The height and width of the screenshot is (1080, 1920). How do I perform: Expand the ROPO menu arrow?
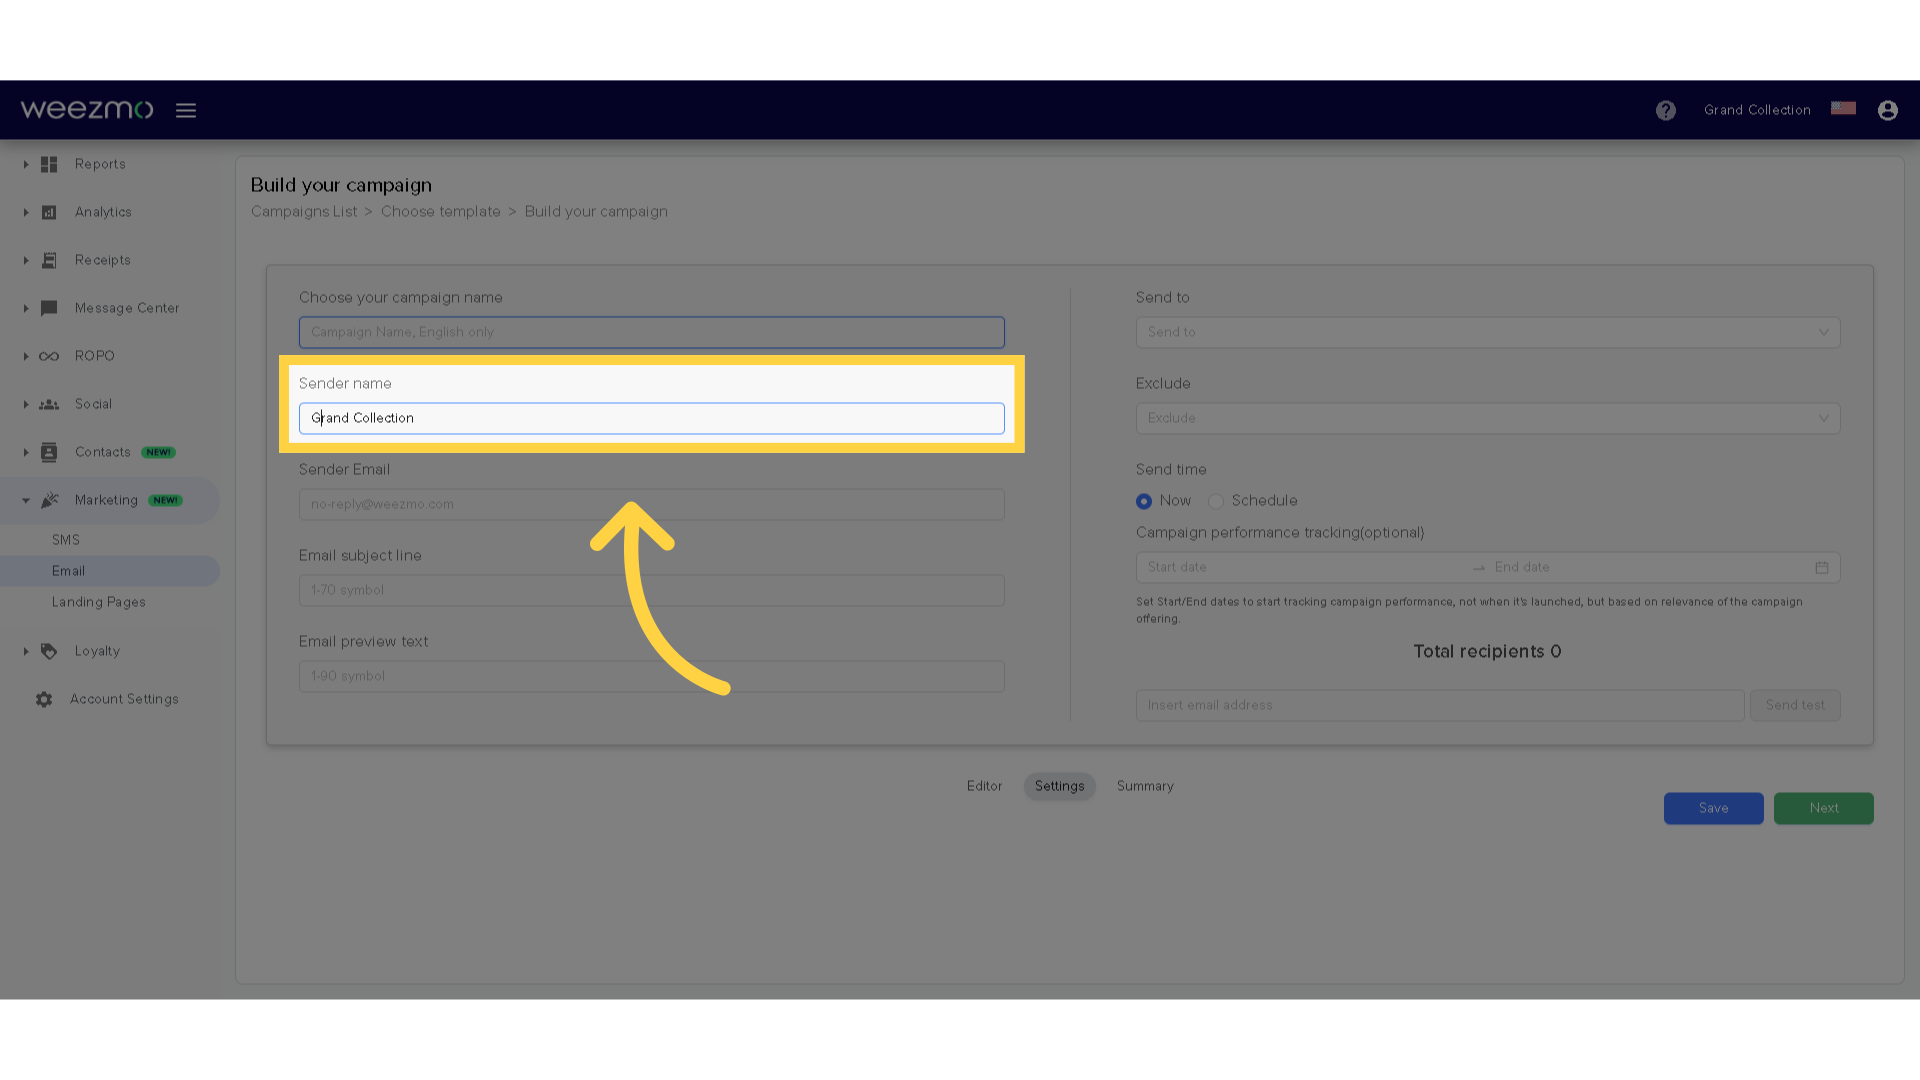tap(26, 356)
